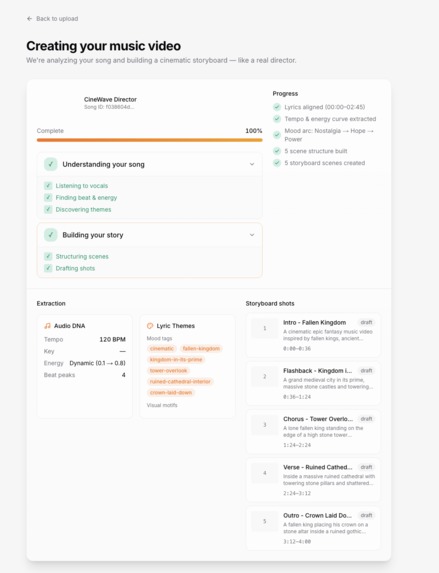Click the Lyrics aligned progress check icon
The height and width of the screenshot is (573, 439).
coord(277,107)
